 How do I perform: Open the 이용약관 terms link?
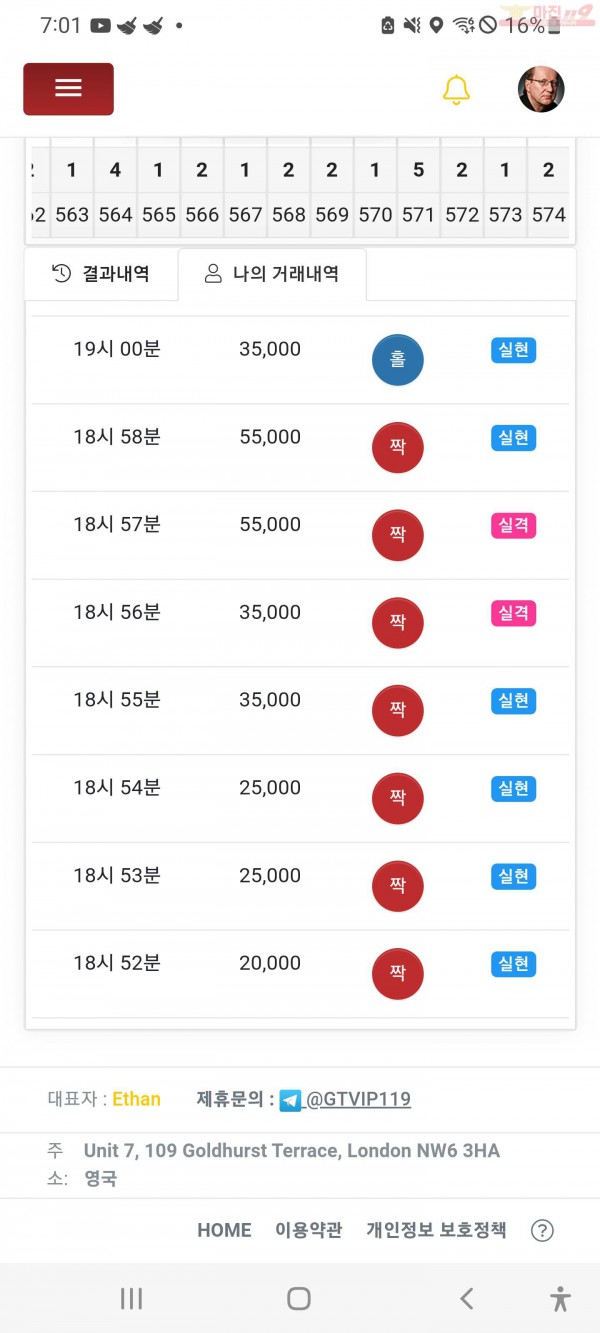(309, 1230)
